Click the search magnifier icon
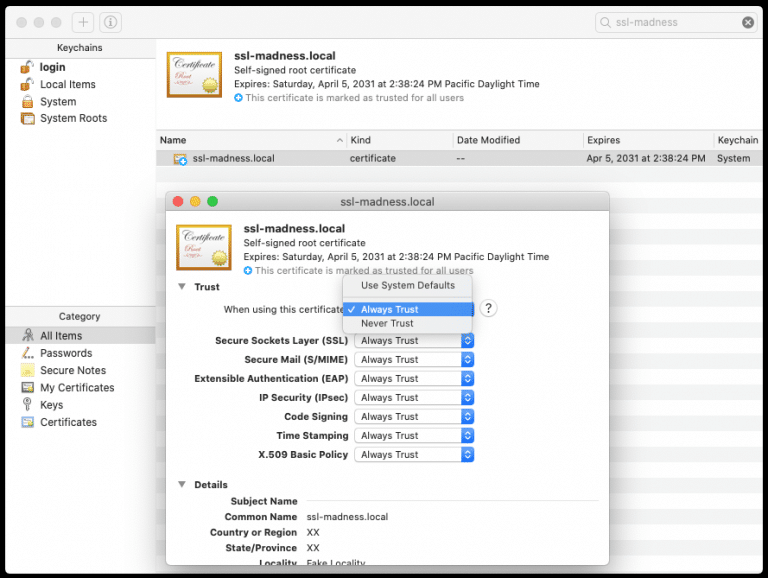The height and width of the screenshot is (578, 768). [605, 23]
